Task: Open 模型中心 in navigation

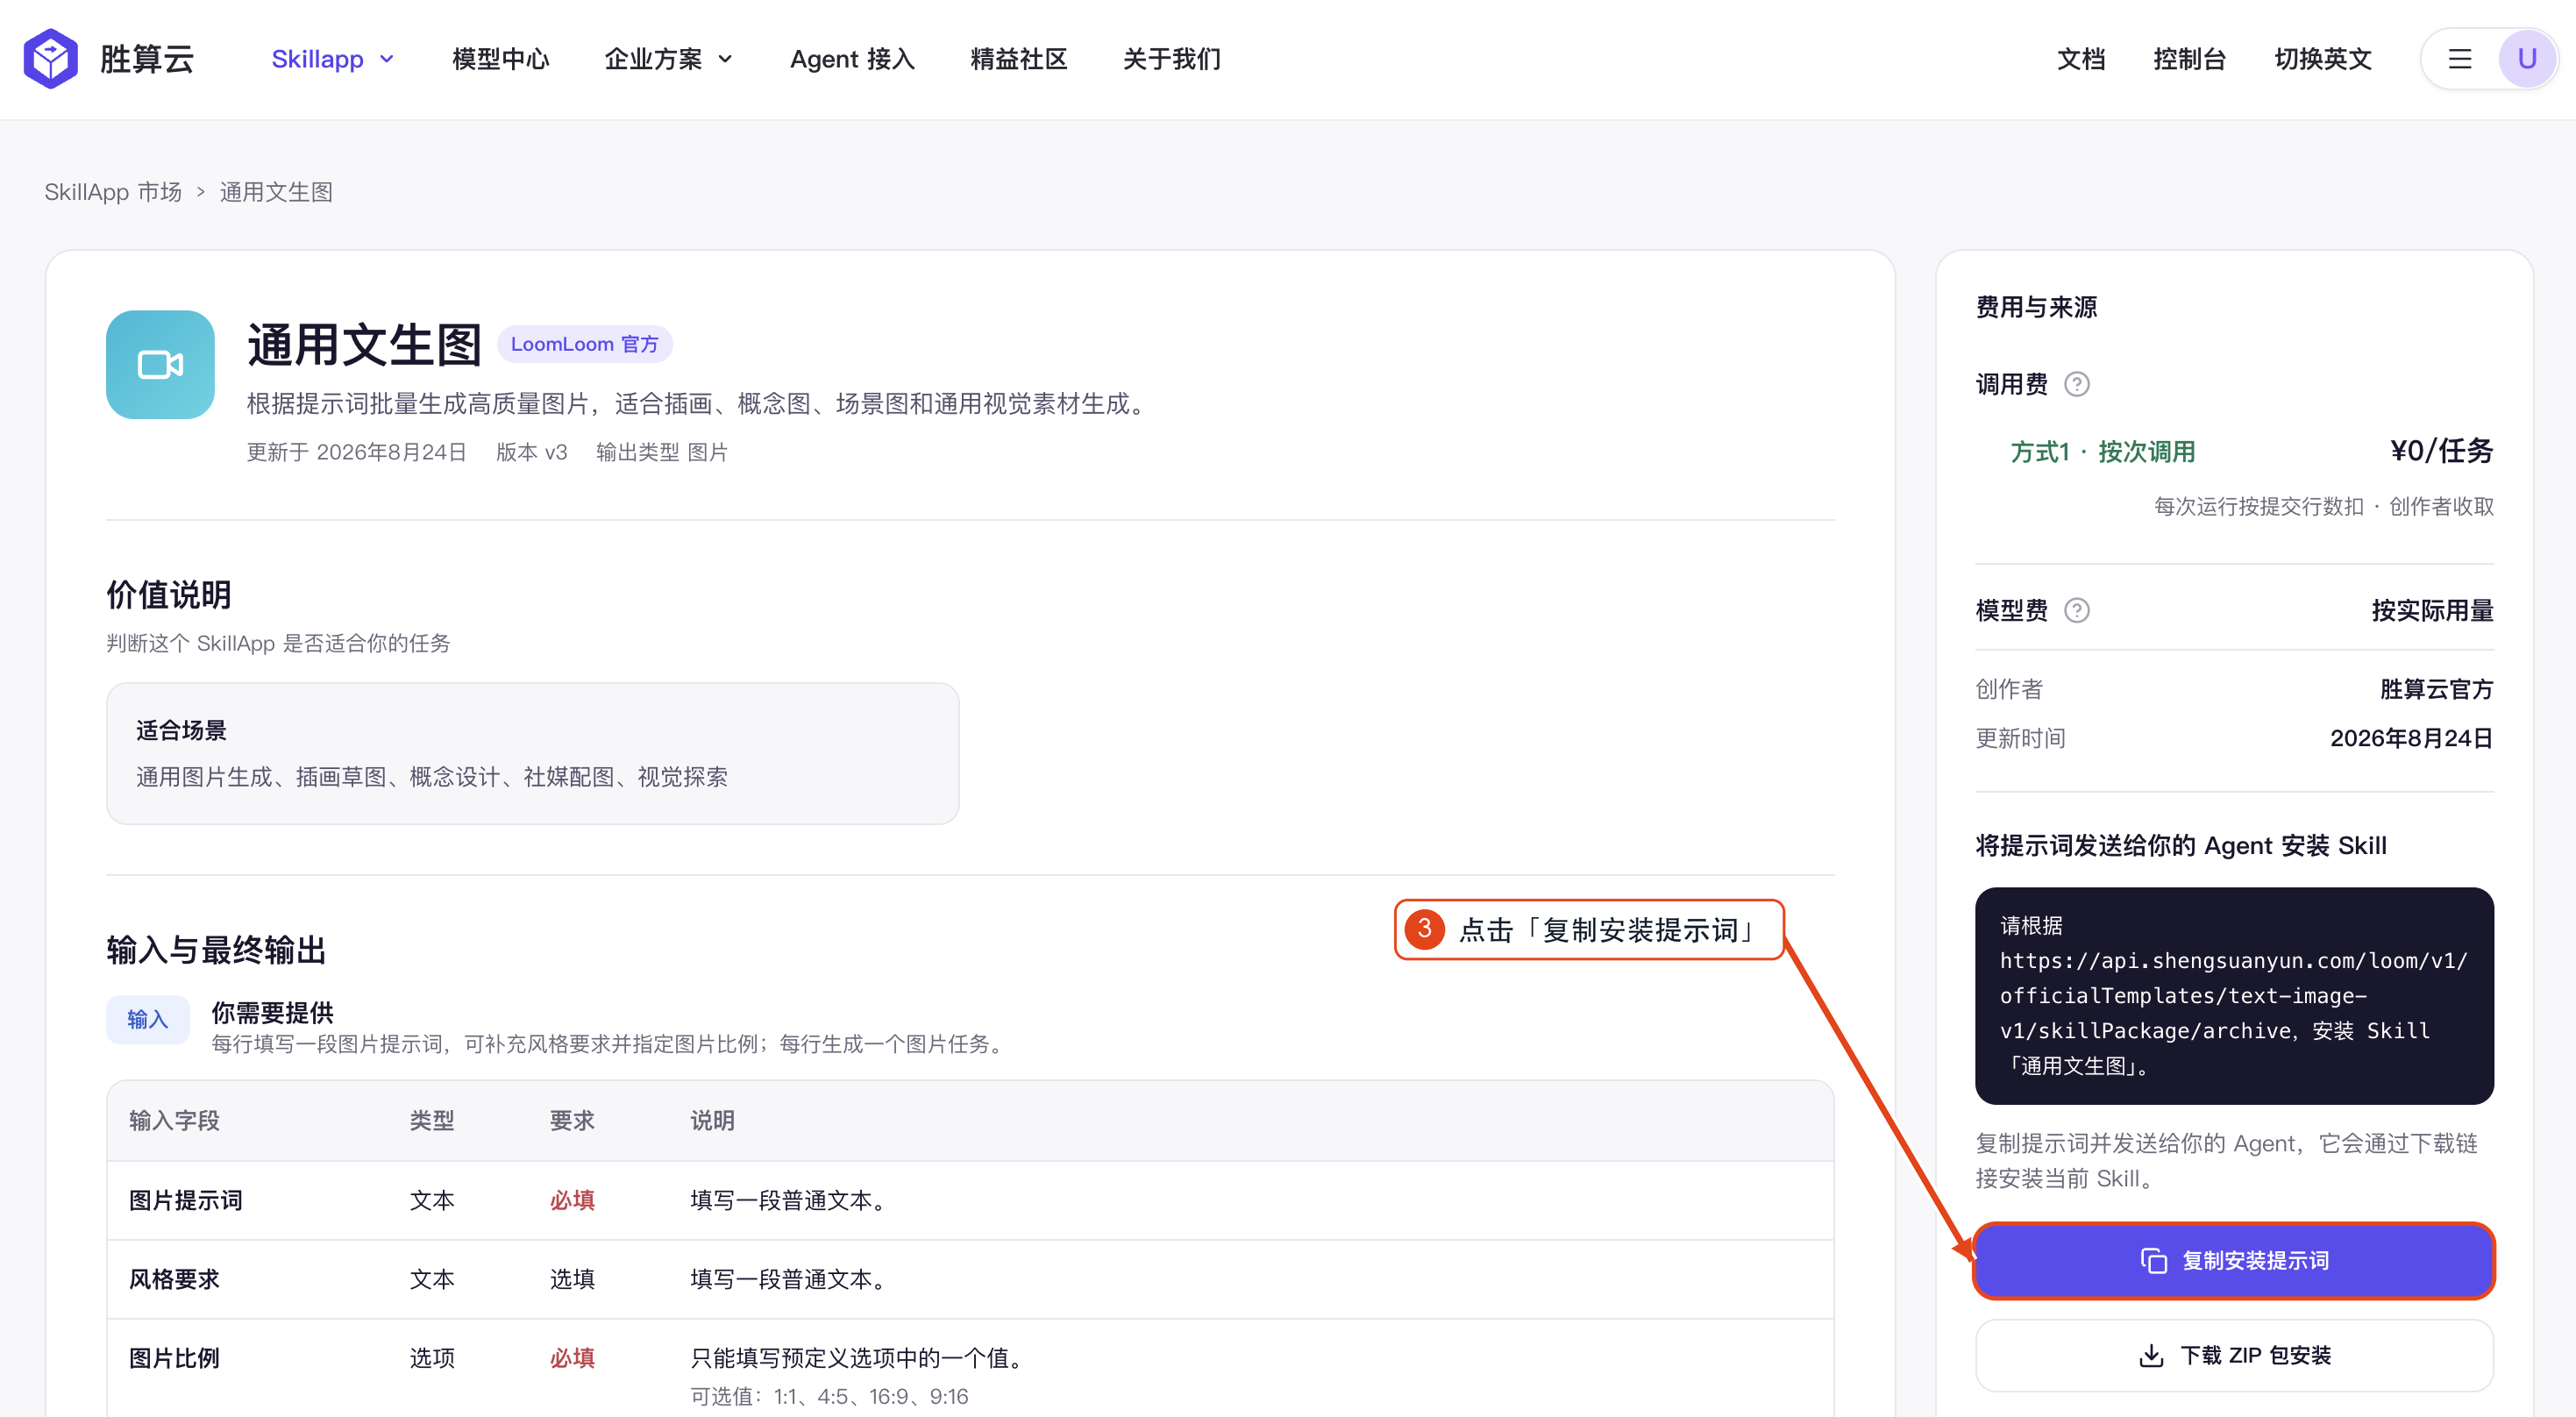Action: 500,59
